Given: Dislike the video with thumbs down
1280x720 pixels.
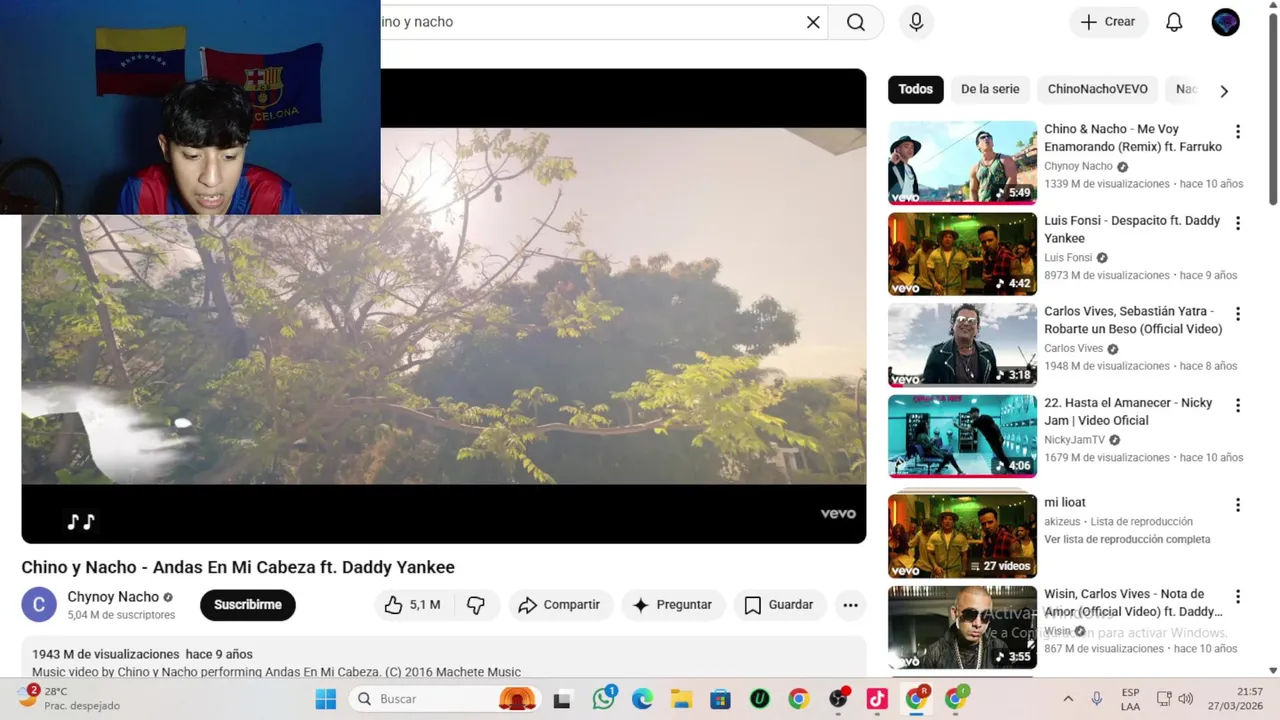Looking at the screenshot, I should (x=476, y=605).
